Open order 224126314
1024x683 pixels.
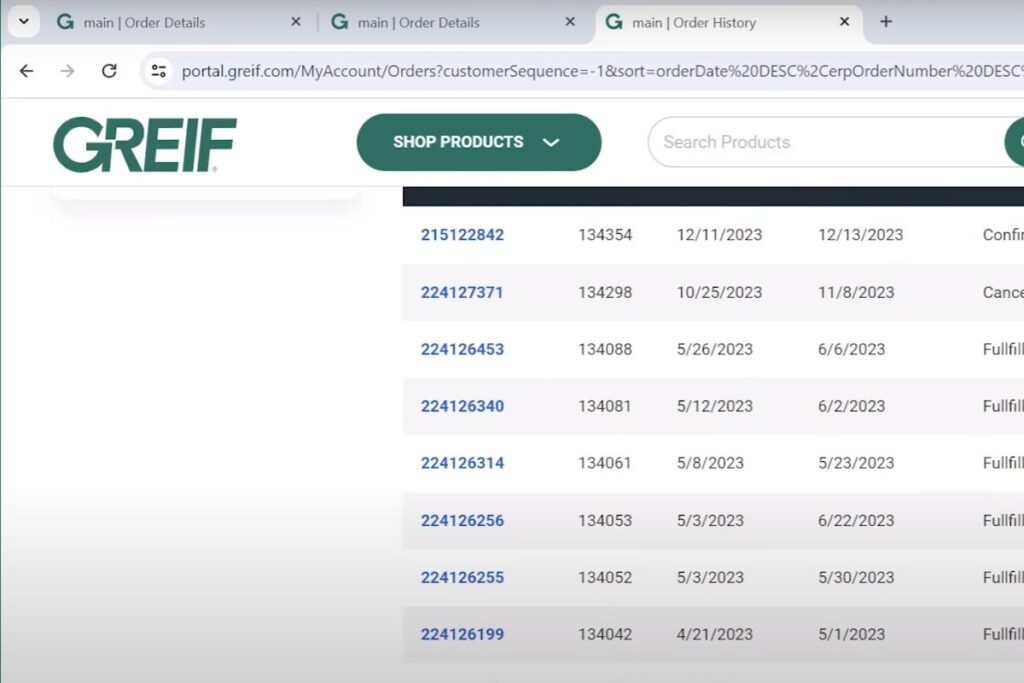click(462, 463)
